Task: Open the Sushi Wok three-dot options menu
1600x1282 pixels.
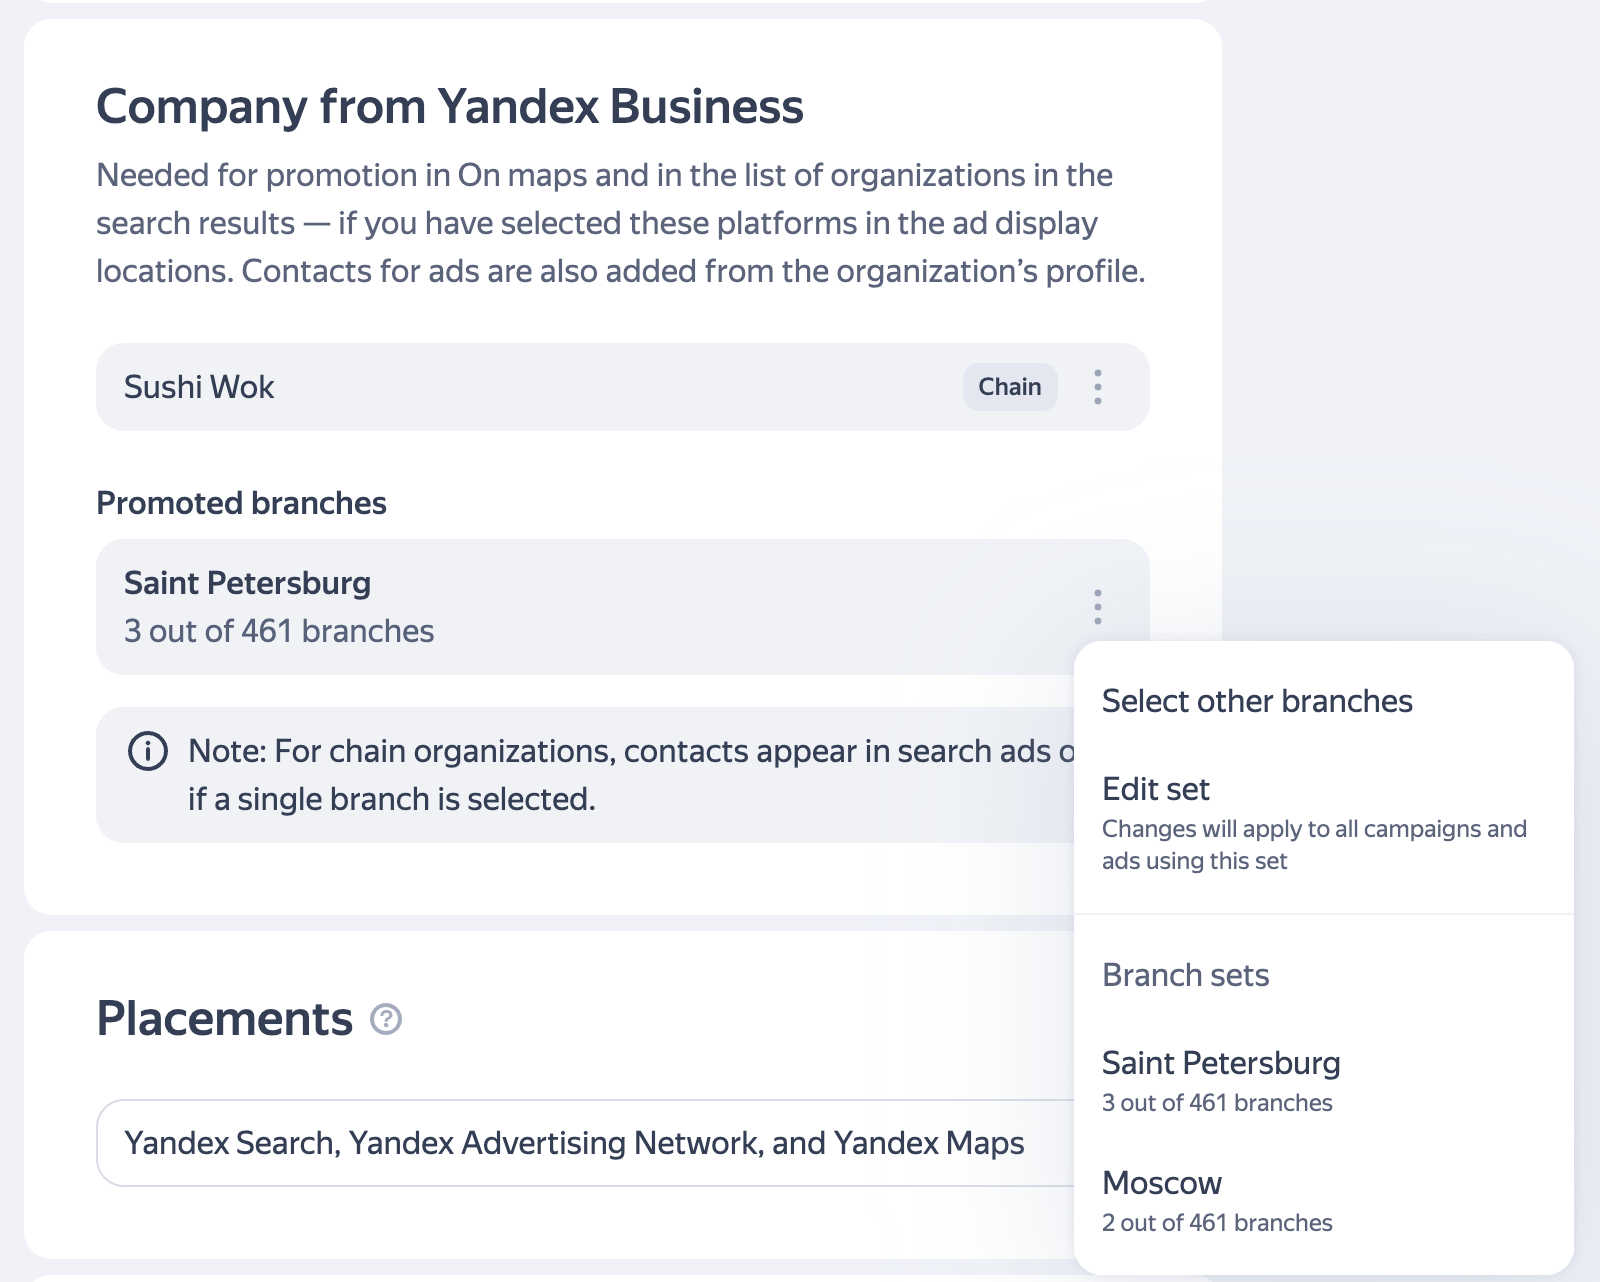Action: coord(1098,387)
